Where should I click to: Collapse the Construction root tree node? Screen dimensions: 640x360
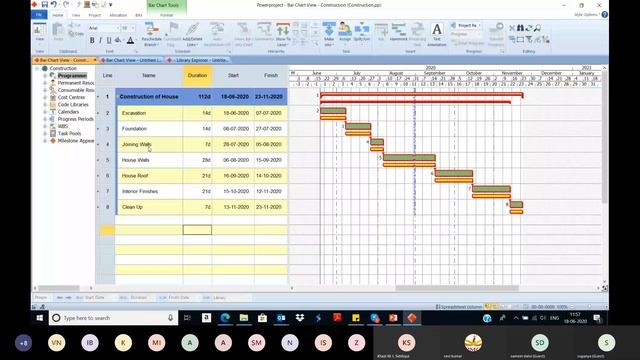(37, 69)
